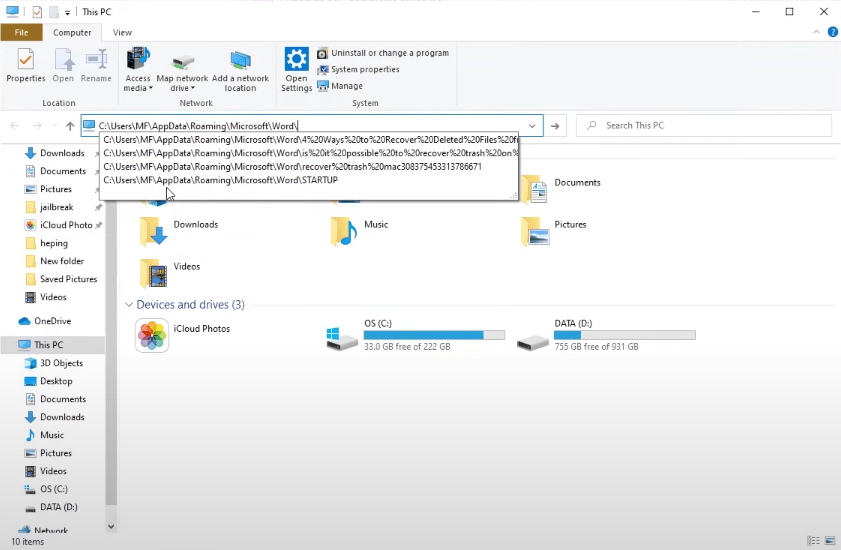The height and width of the screenshot is (550, 841).
Task: Open the File tab
Action: click(x=21, y=32)
